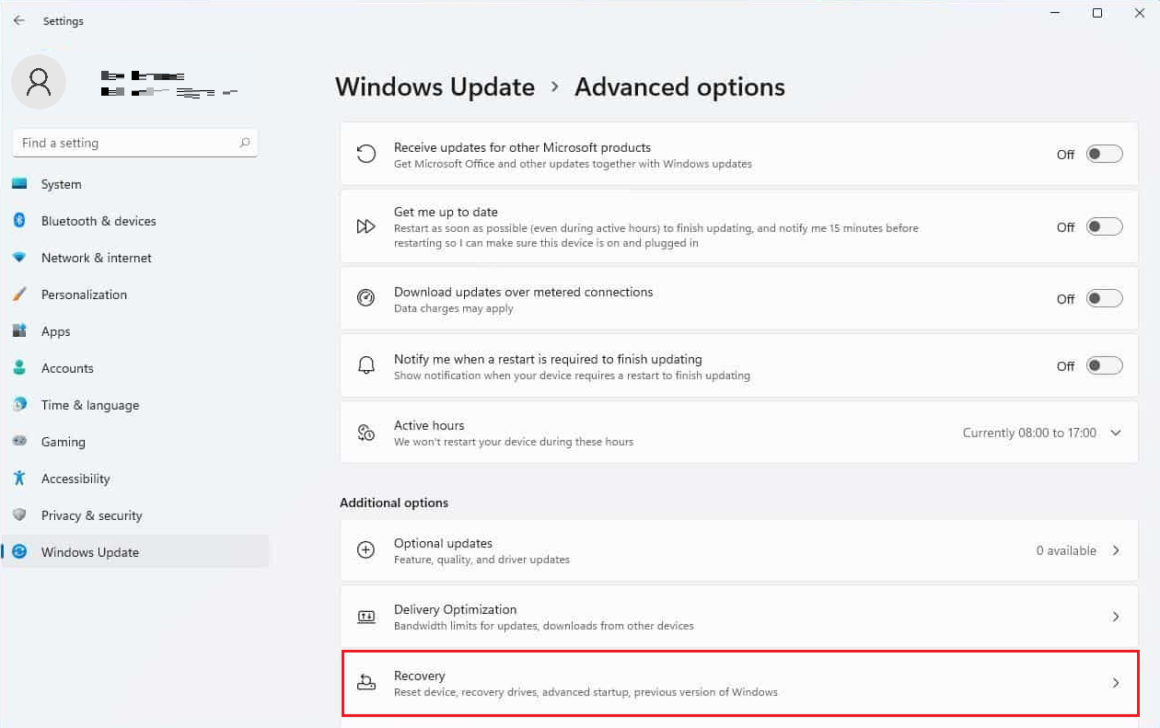The width and height of the screenshot is (1160, 728).
Task: Turn on Download updates over metered connections
Action: [1104, 298]
